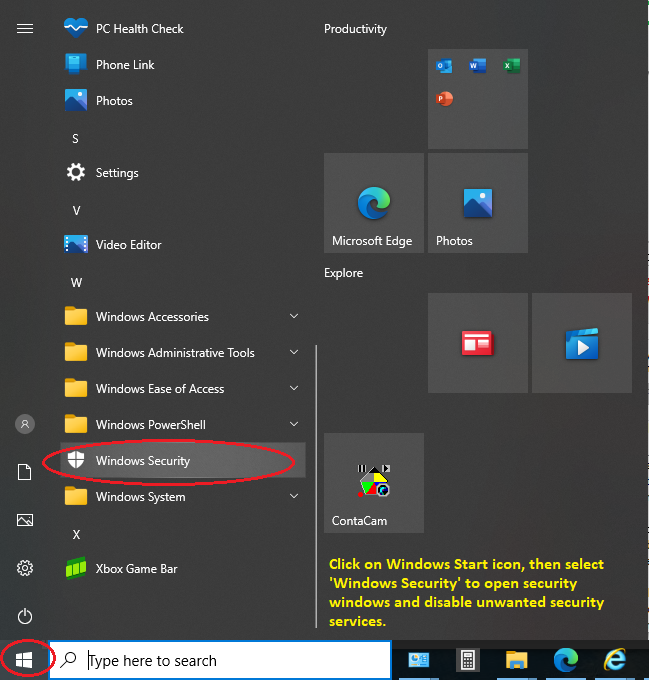Click the hamburger menu at top left
649x680 pixels.
[x=25, y=29]
